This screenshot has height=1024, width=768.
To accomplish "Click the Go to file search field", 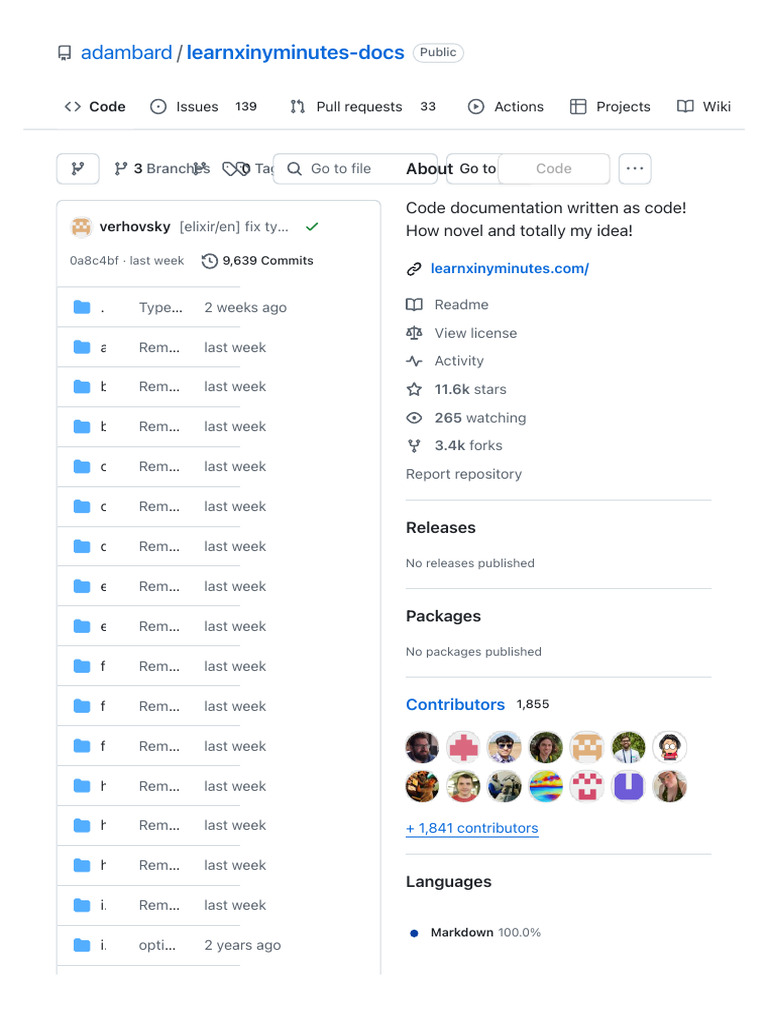I will point(340,169).
